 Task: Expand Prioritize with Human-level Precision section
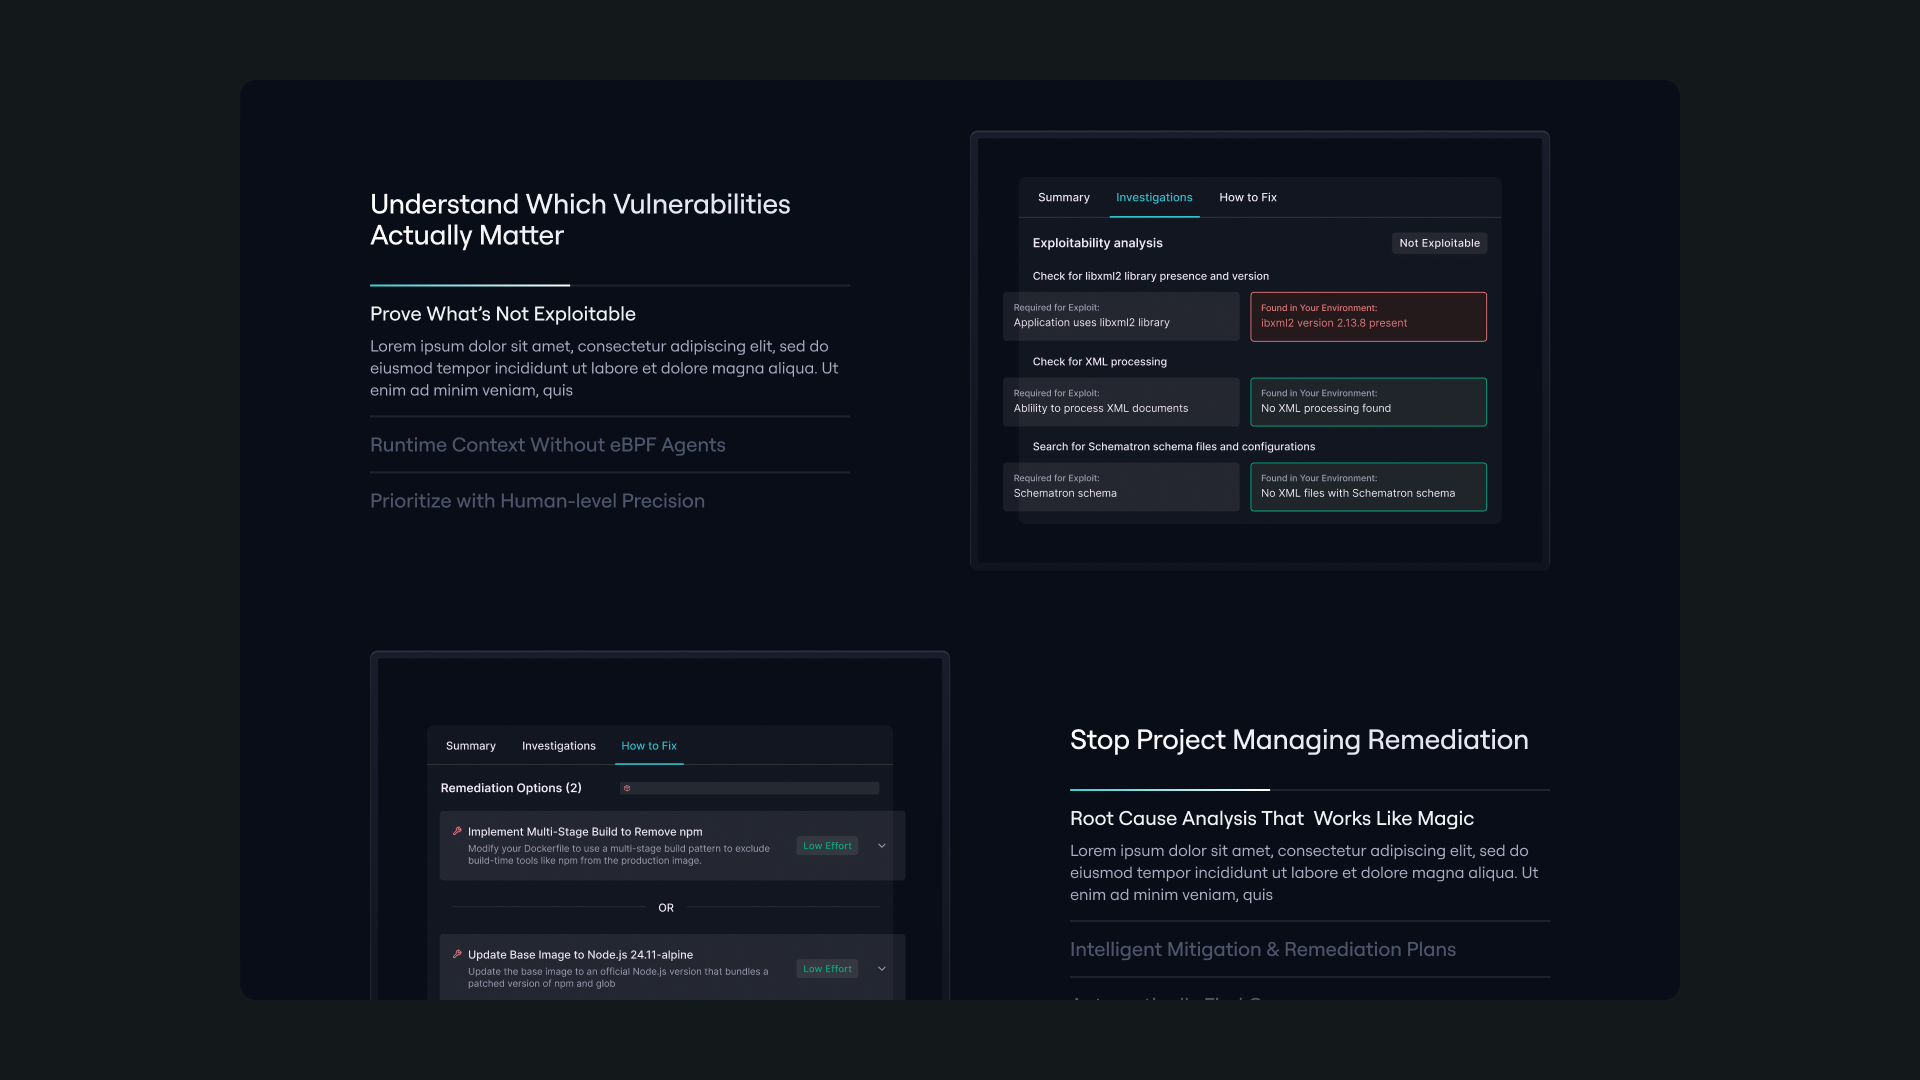pos(537,501)
